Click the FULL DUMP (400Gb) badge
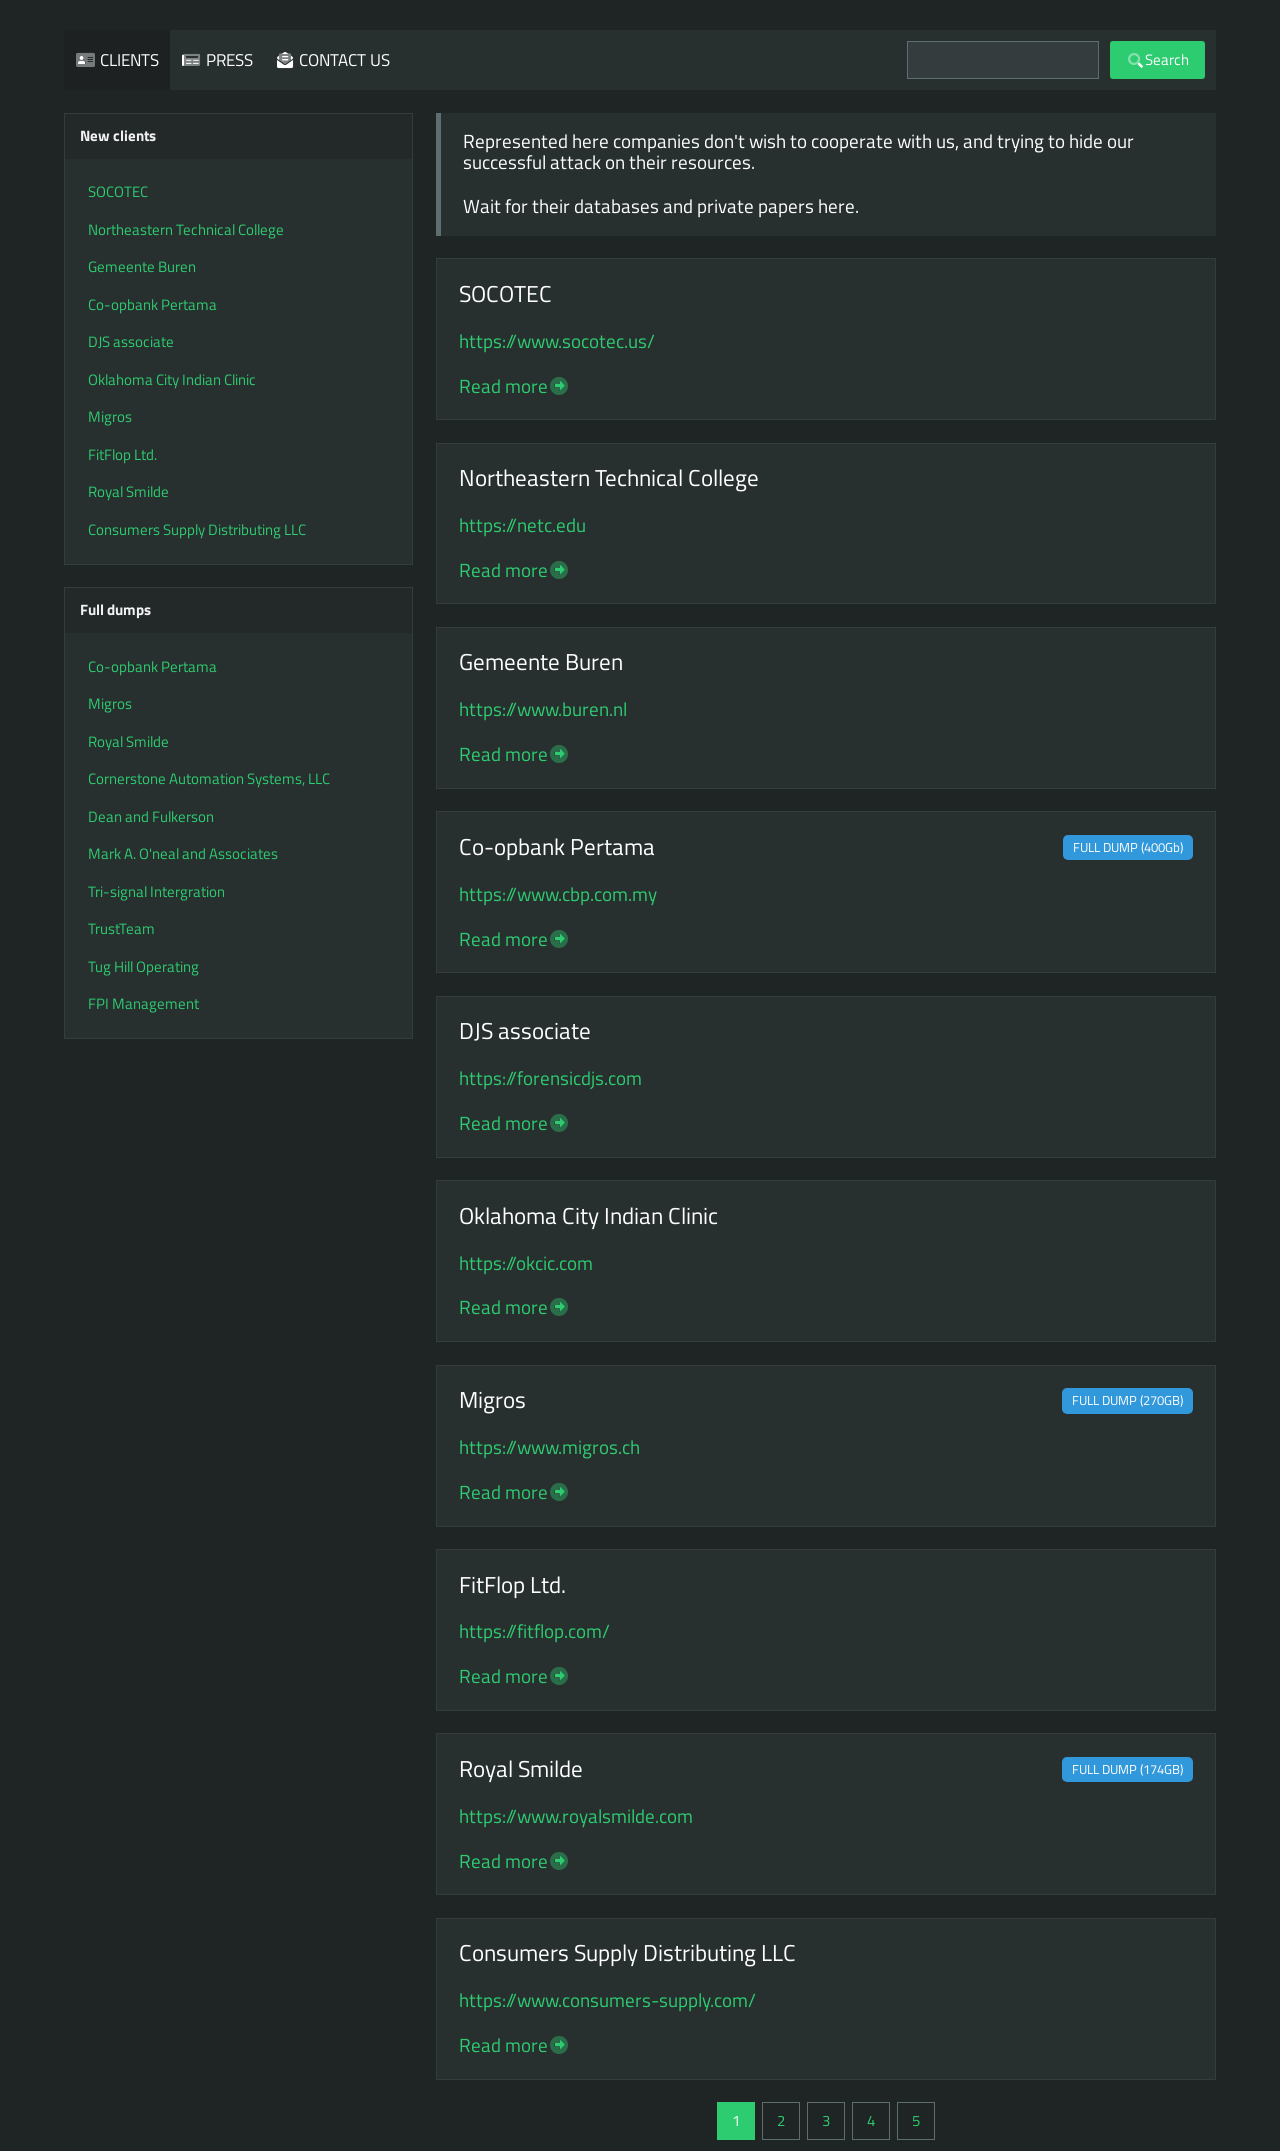 [x=1128, y=848]
